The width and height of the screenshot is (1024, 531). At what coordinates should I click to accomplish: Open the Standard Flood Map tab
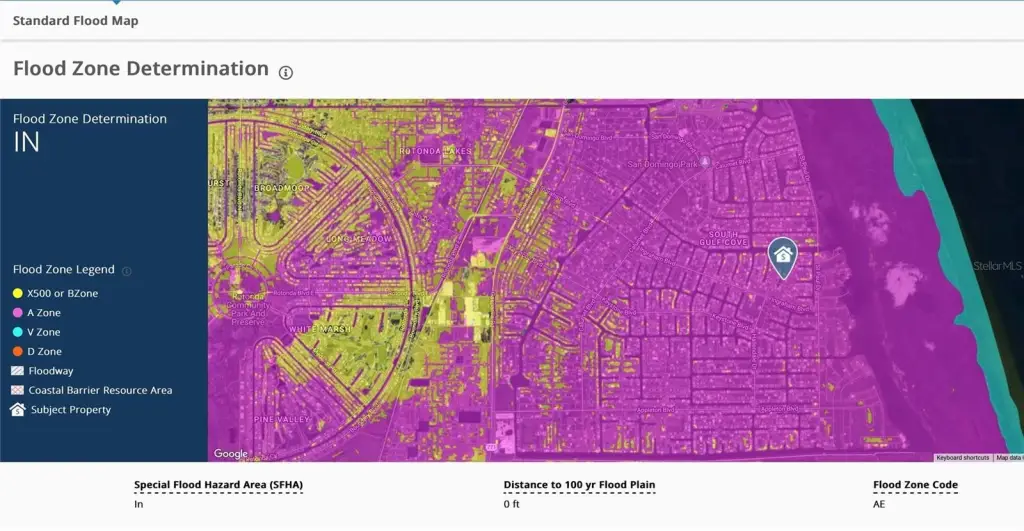coord(76,21)
